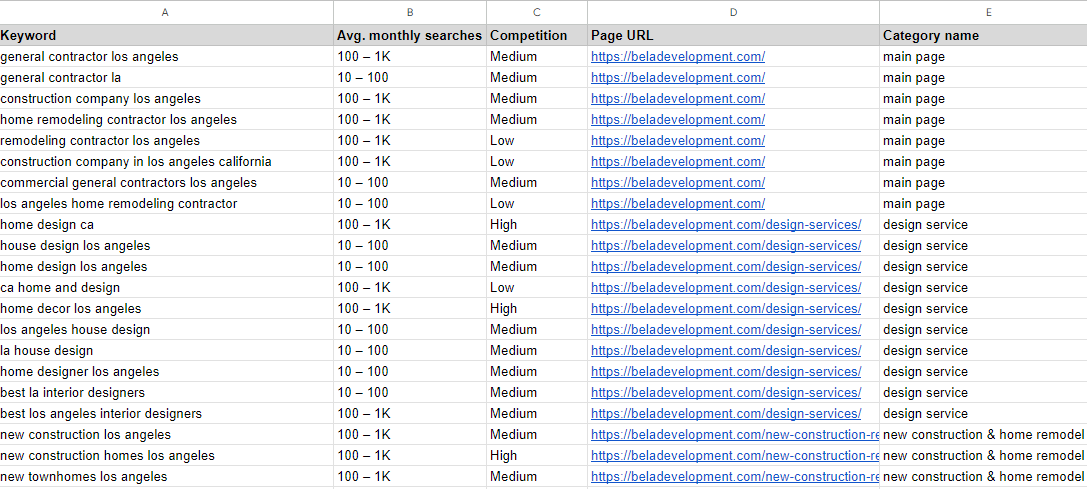The width and height of the screenshot is (1087, 489).
Task: Open URL in general contractor la row
Action: 678,78
